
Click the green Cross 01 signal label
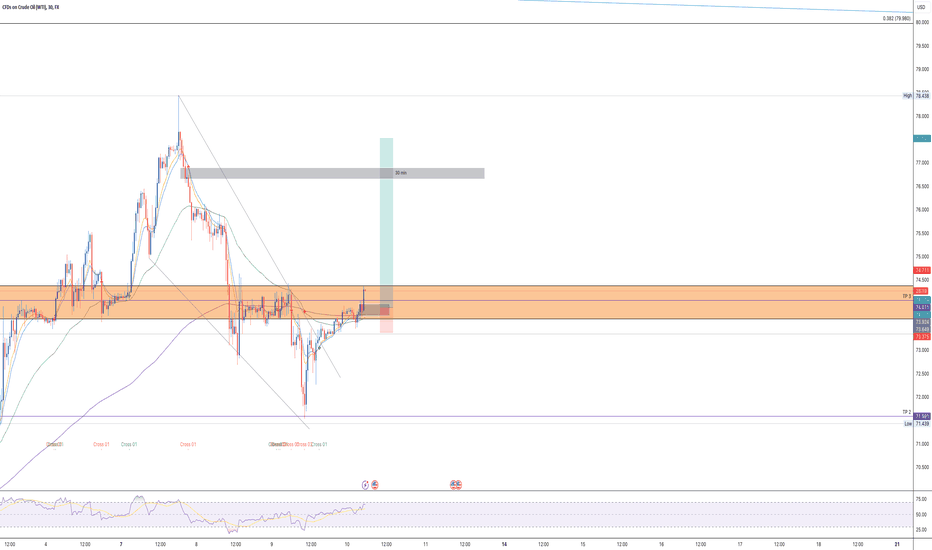point(129,444)
